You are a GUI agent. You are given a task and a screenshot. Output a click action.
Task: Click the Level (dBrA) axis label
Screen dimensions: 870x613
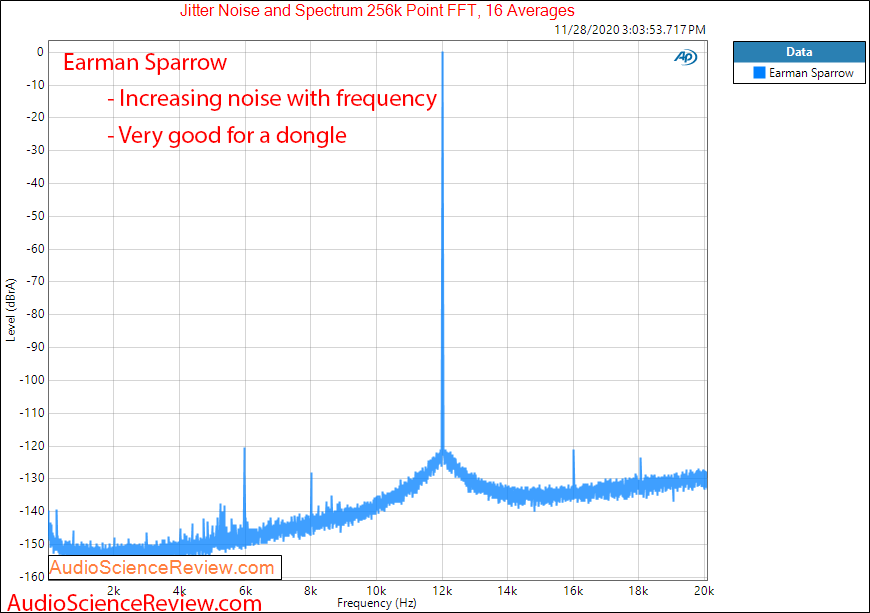click(11, 310)
